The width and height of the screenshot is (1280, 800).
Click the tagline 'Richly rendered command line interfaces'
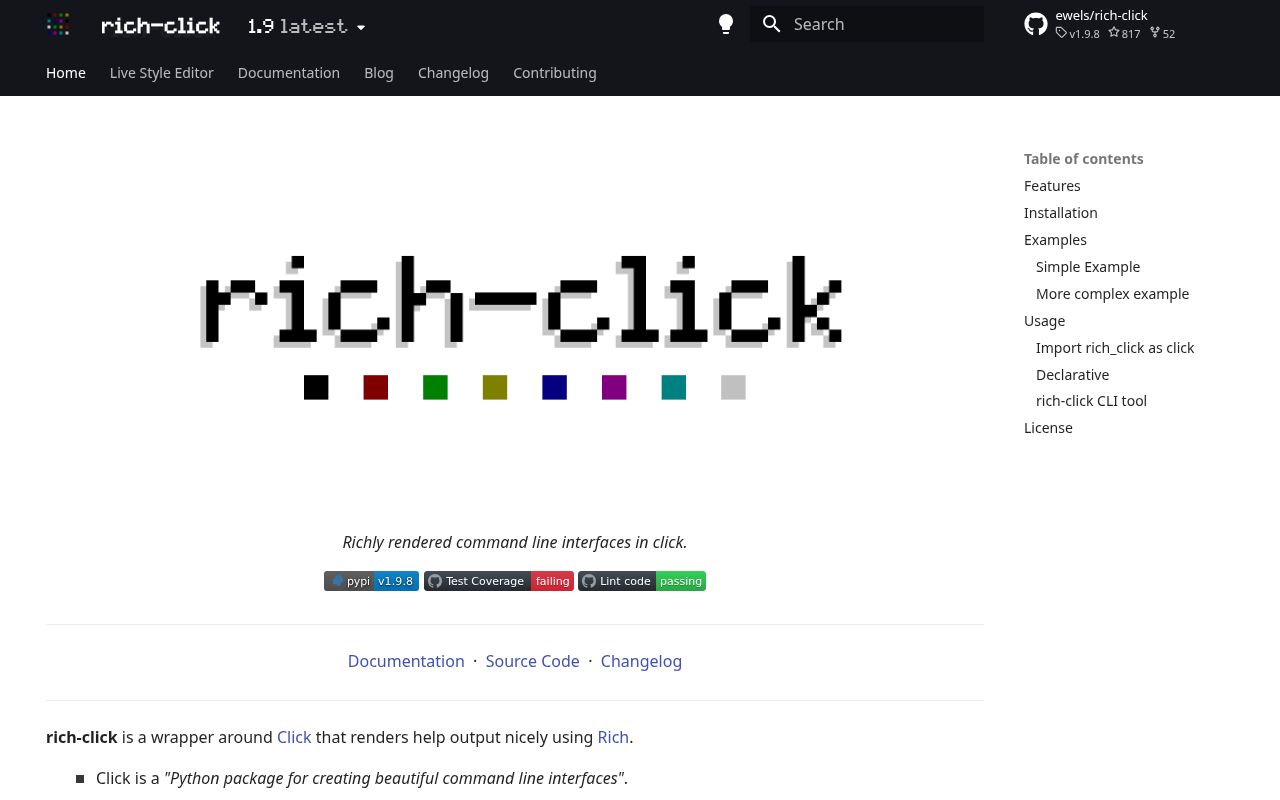(x=515, y=542)
